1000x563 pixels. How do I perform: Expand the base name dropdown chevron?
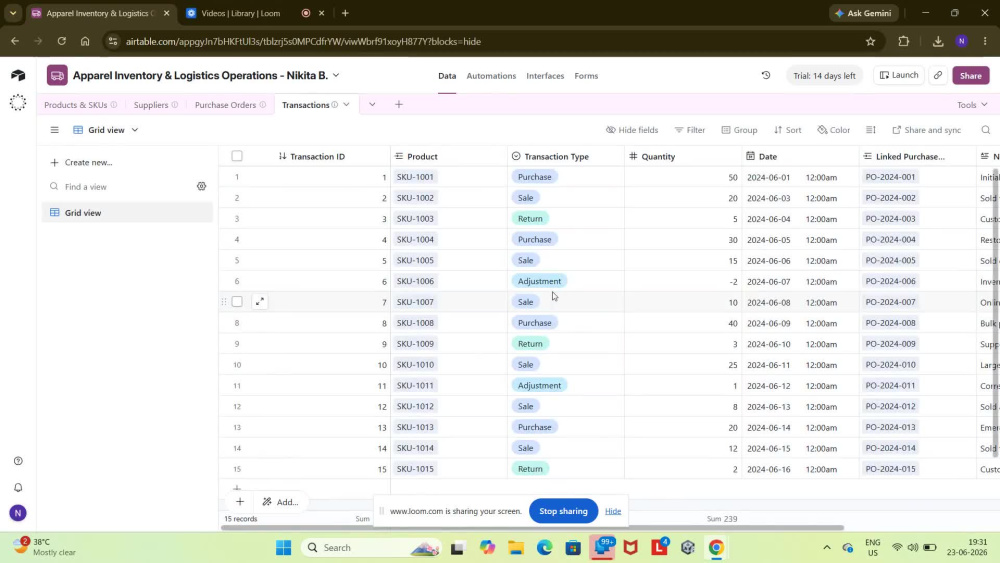coord(336,75)
